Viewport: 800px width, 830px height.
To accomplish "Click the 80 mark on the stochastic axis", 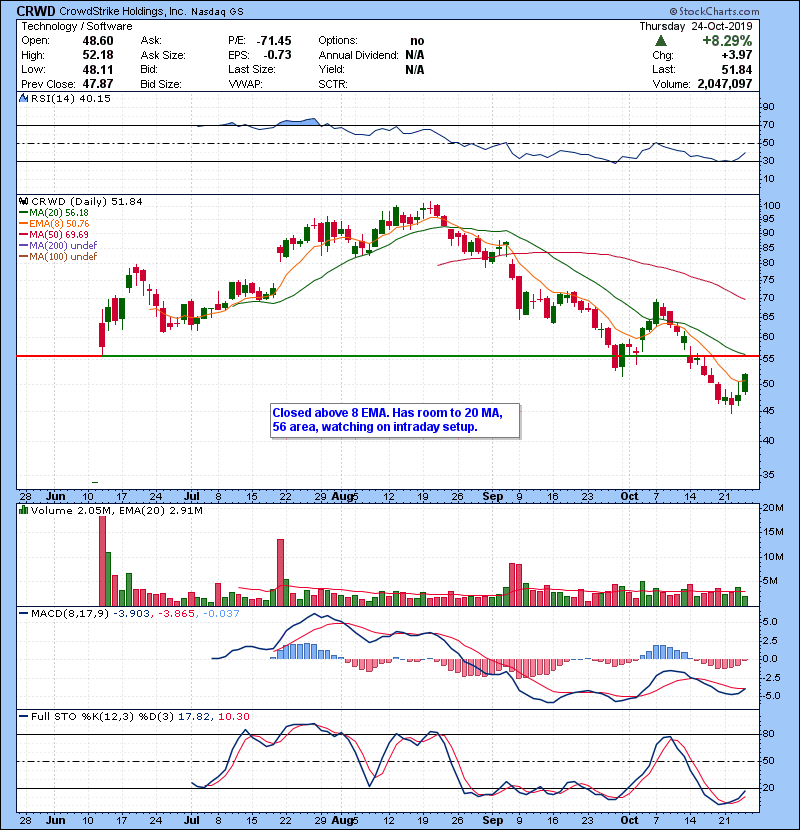I will 768,734.
